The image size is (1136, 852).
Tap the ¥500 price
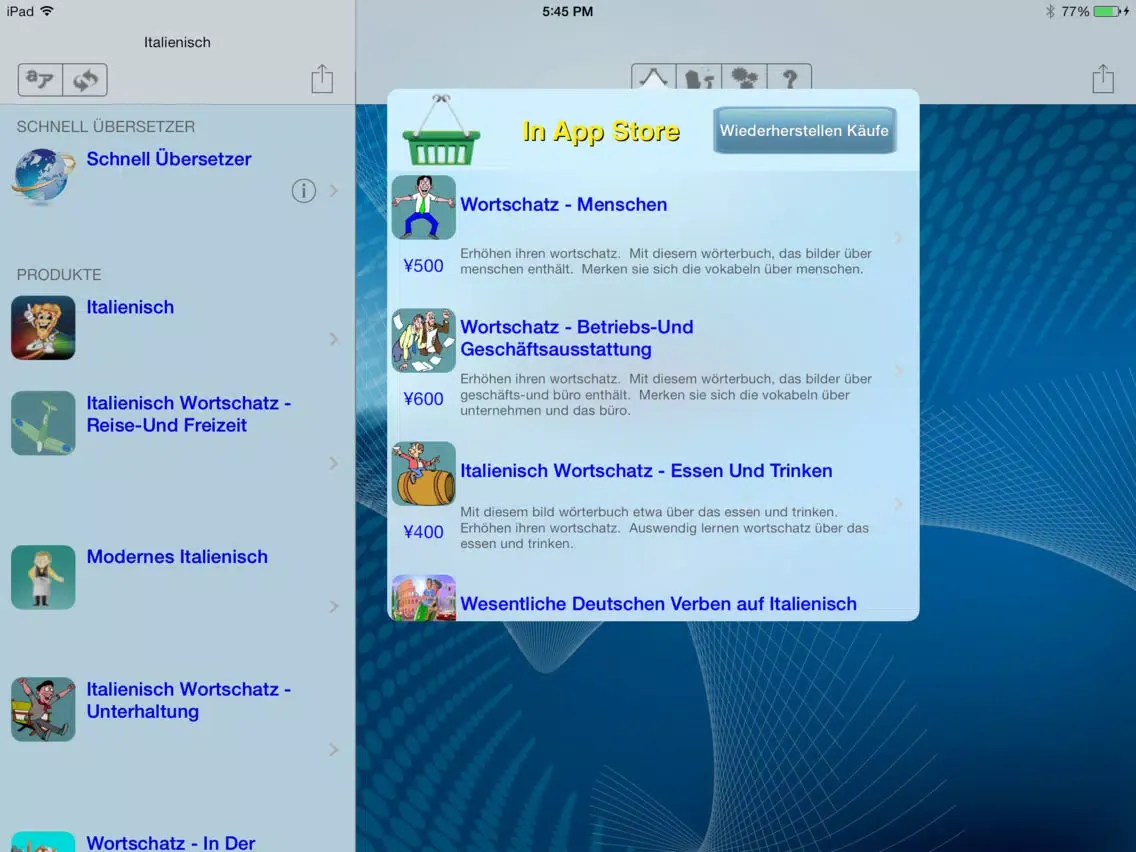click(x=423, y=266)
